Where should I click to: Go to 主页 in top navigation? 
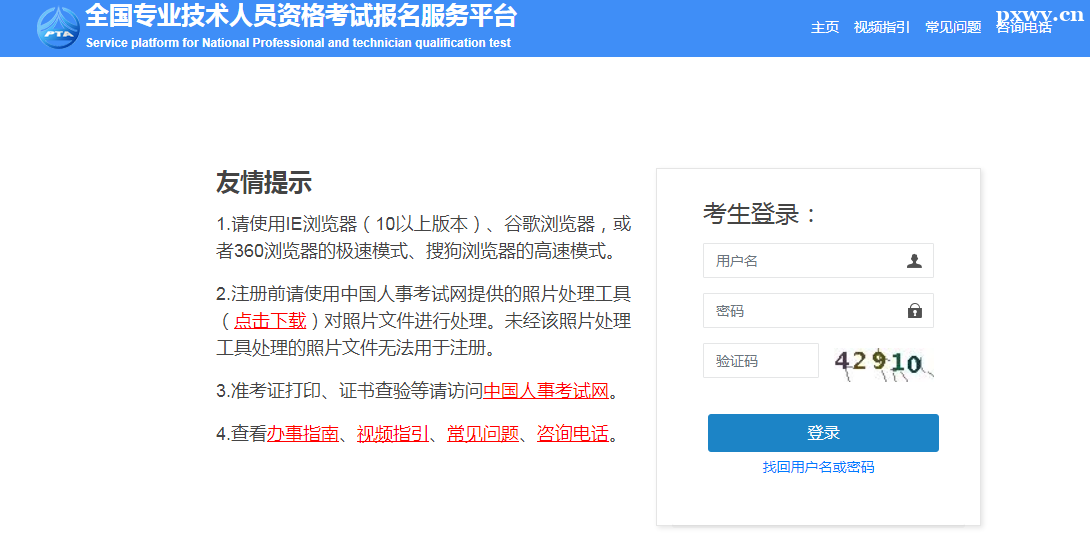tap(824, 27)
